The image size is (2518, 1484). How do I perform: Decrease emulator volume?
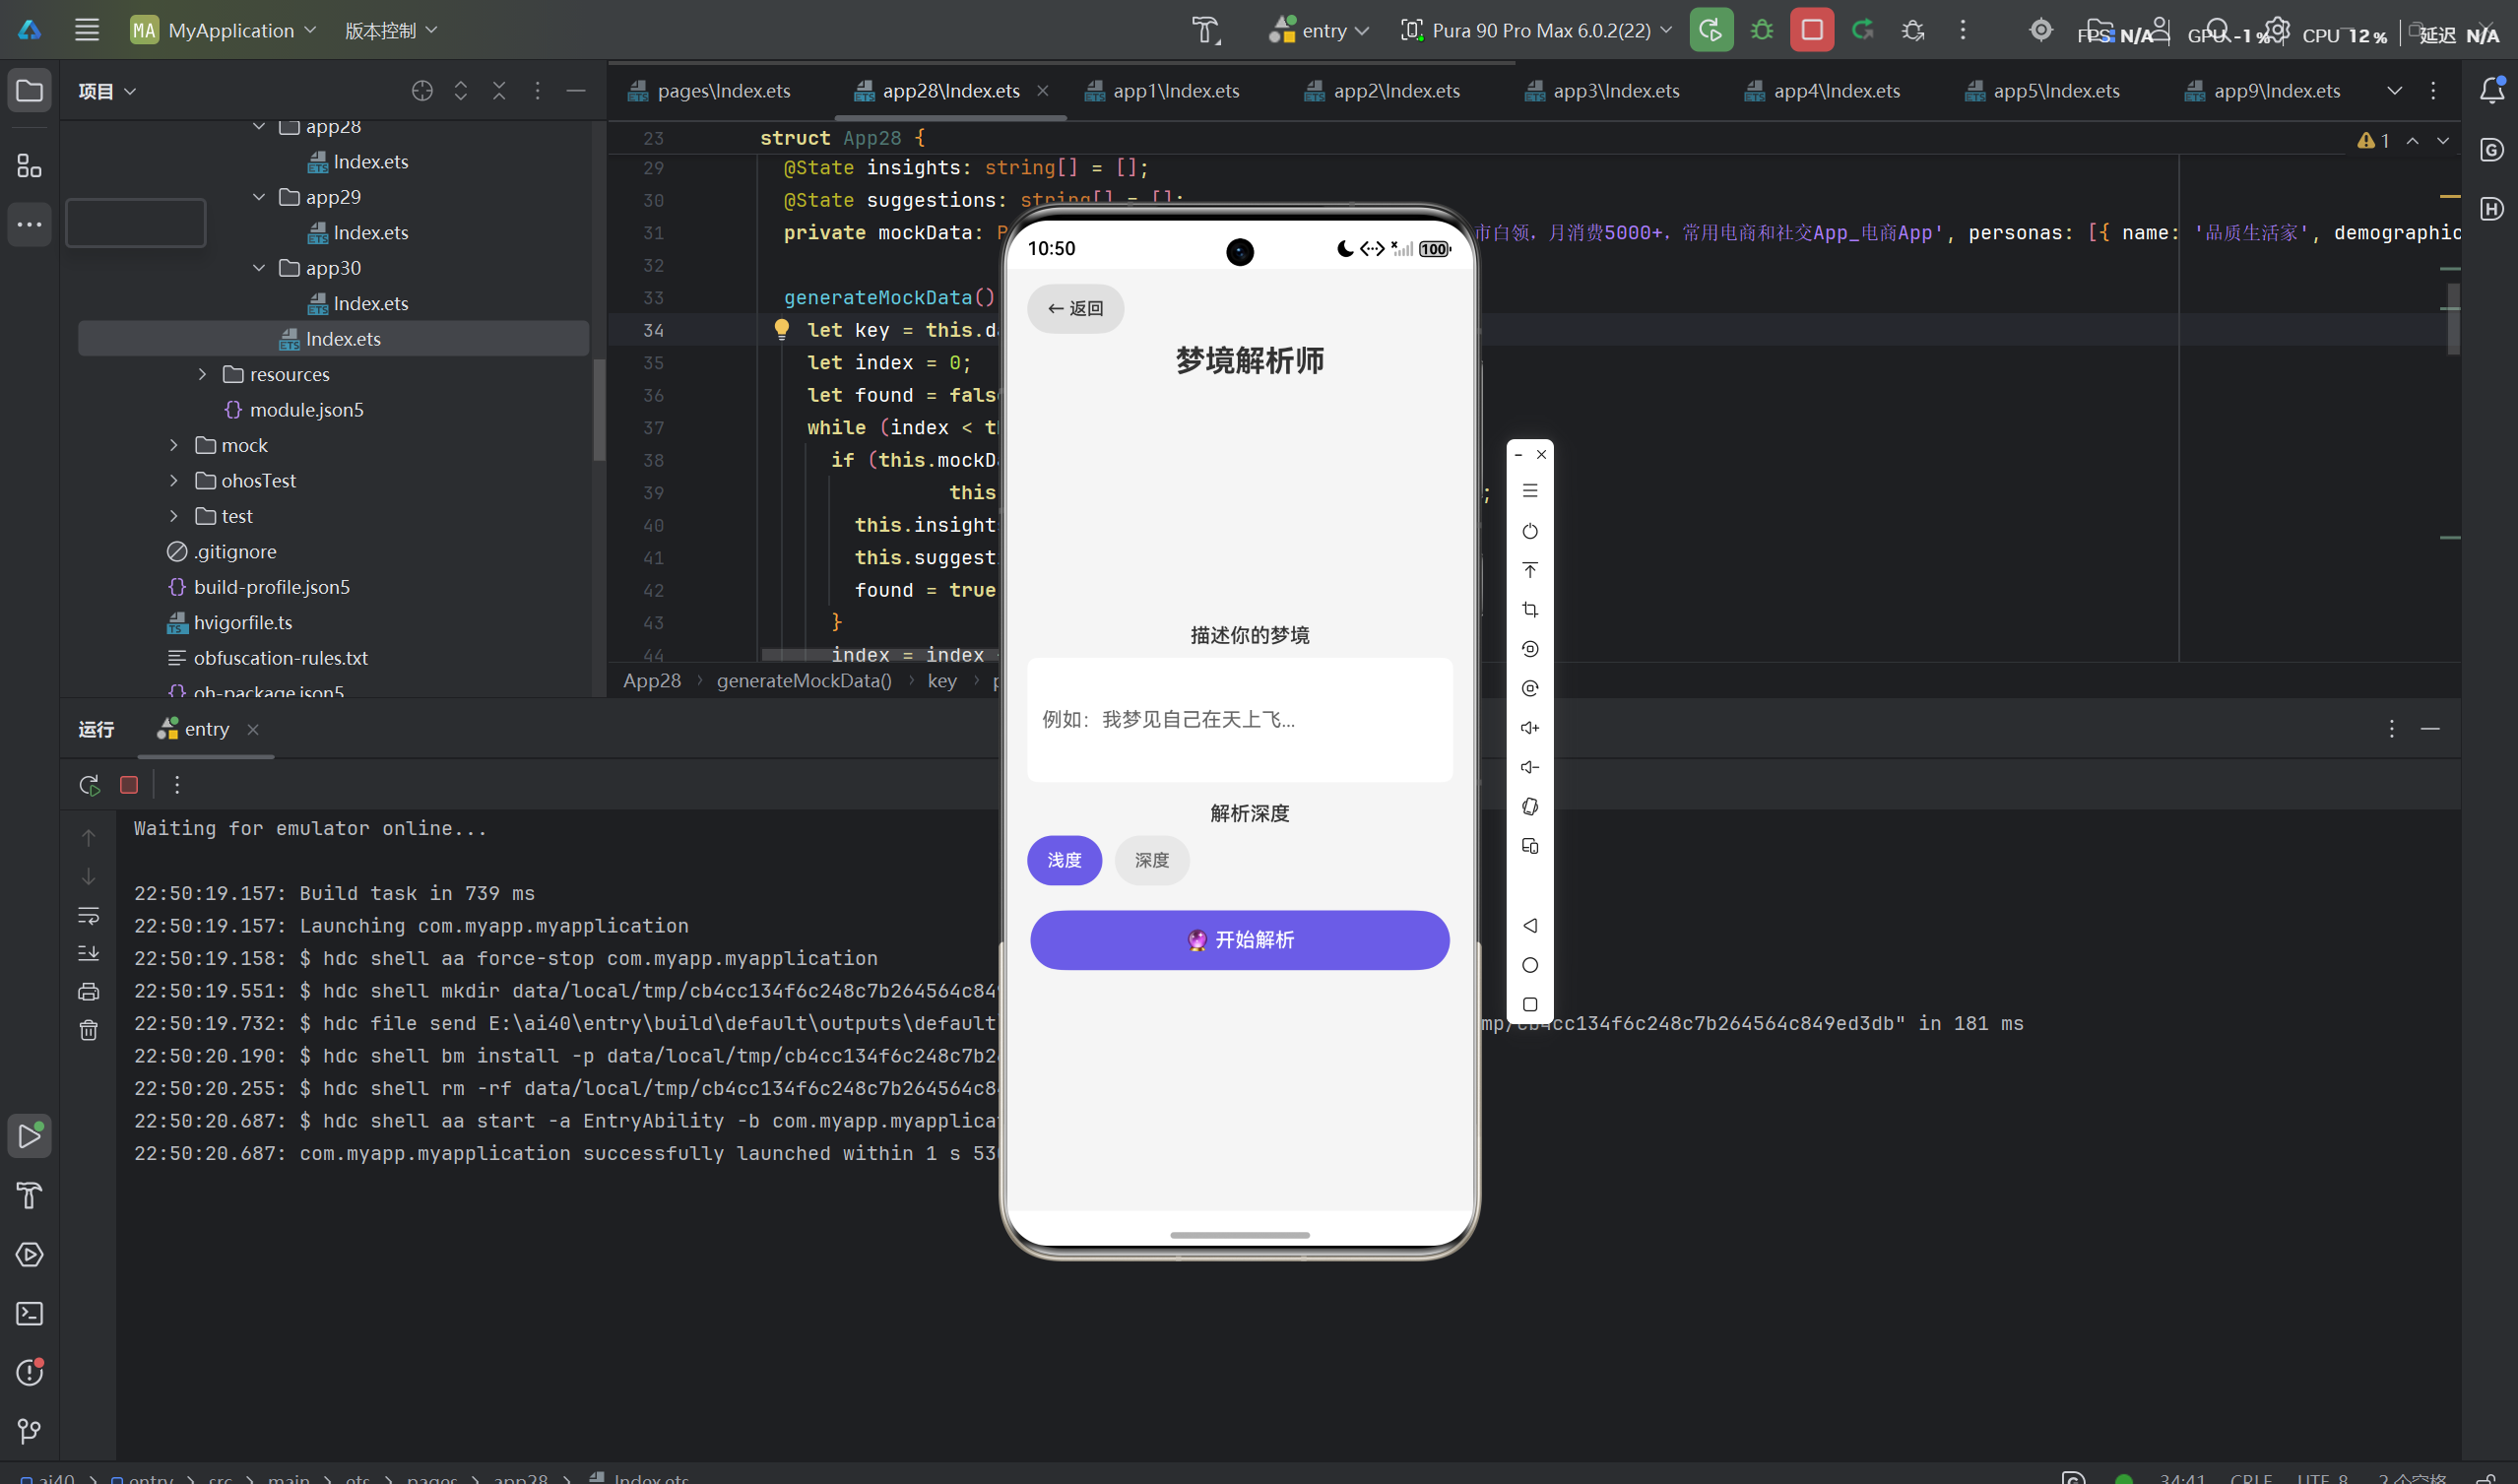1530,767
